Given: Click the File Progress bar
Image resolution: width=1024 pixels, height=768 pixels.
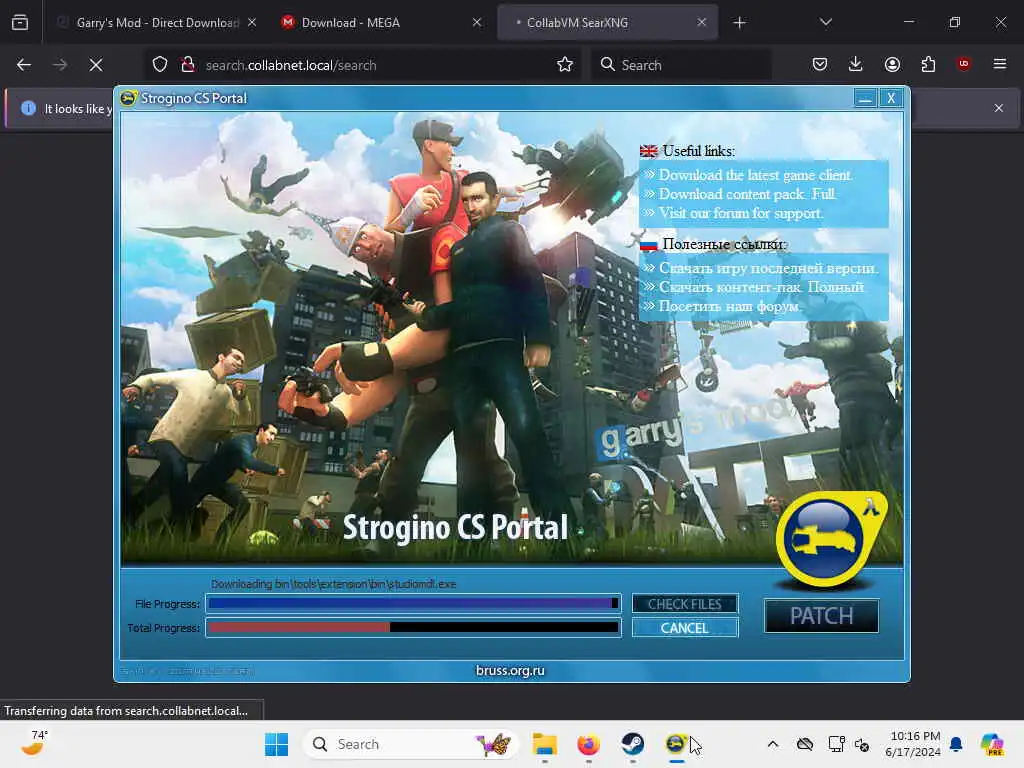Looking at the screenshot, I should coord(413,603).
